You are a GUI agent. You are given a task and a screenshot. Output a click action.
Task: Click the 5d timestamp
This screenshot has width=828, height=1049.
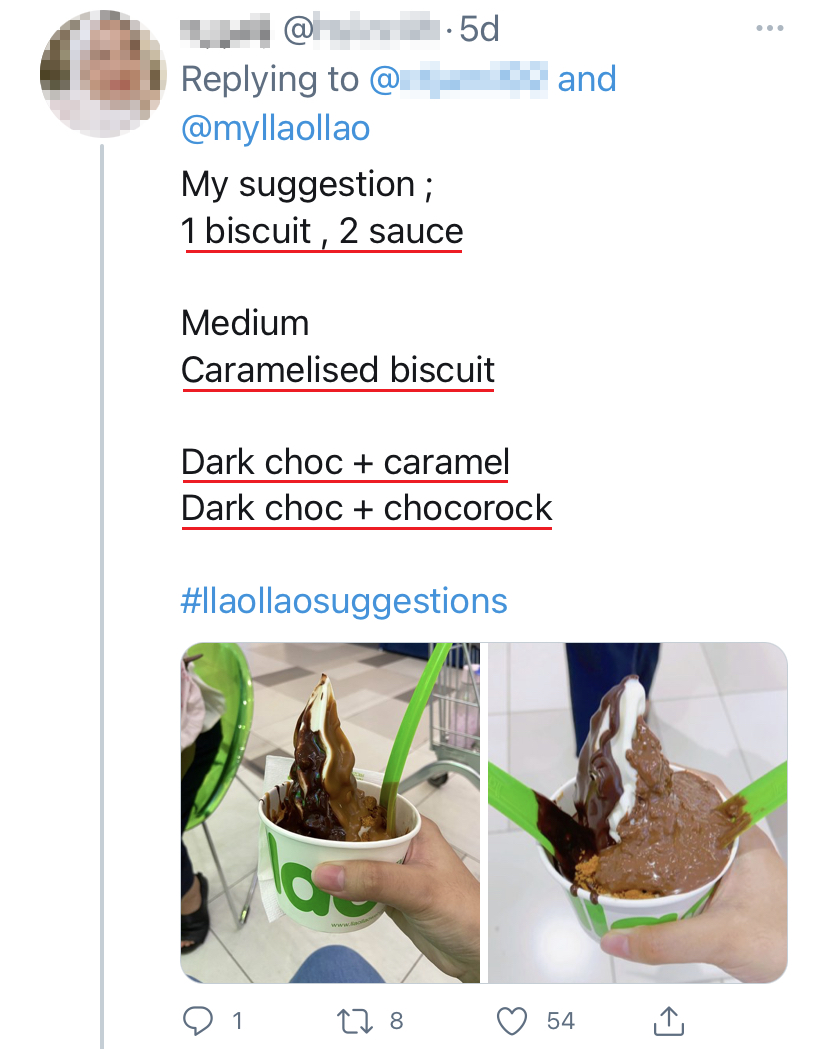tap(479, 31)
